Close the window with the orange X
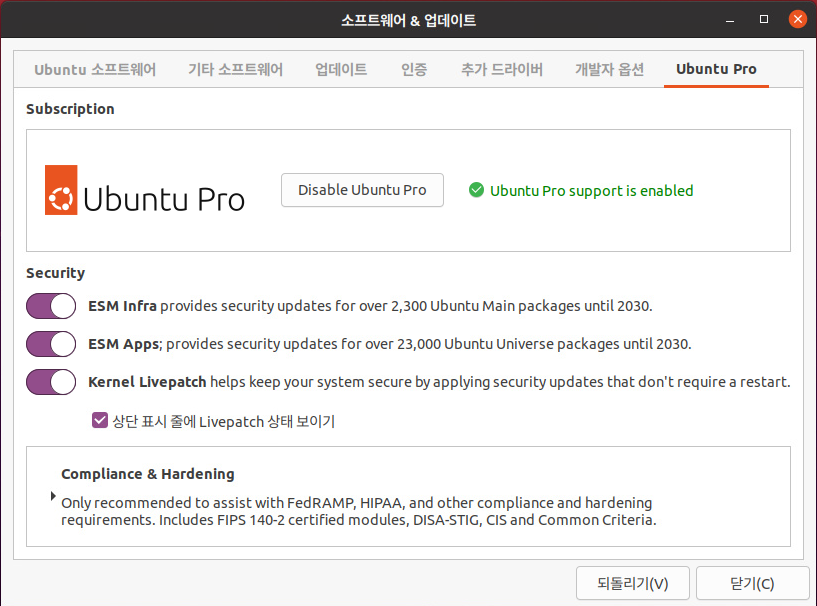The image size is (817, 606). tap(798, 19)
